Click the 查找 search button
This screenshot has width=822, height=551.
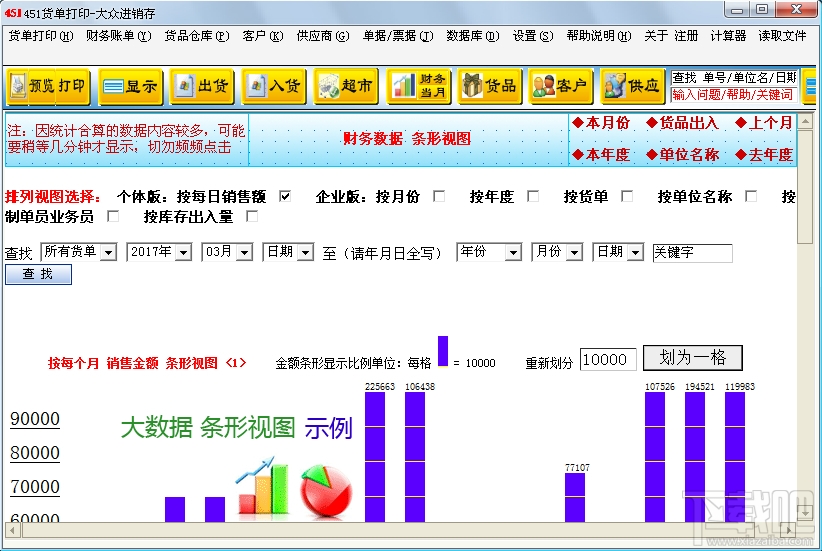(38, 274)
